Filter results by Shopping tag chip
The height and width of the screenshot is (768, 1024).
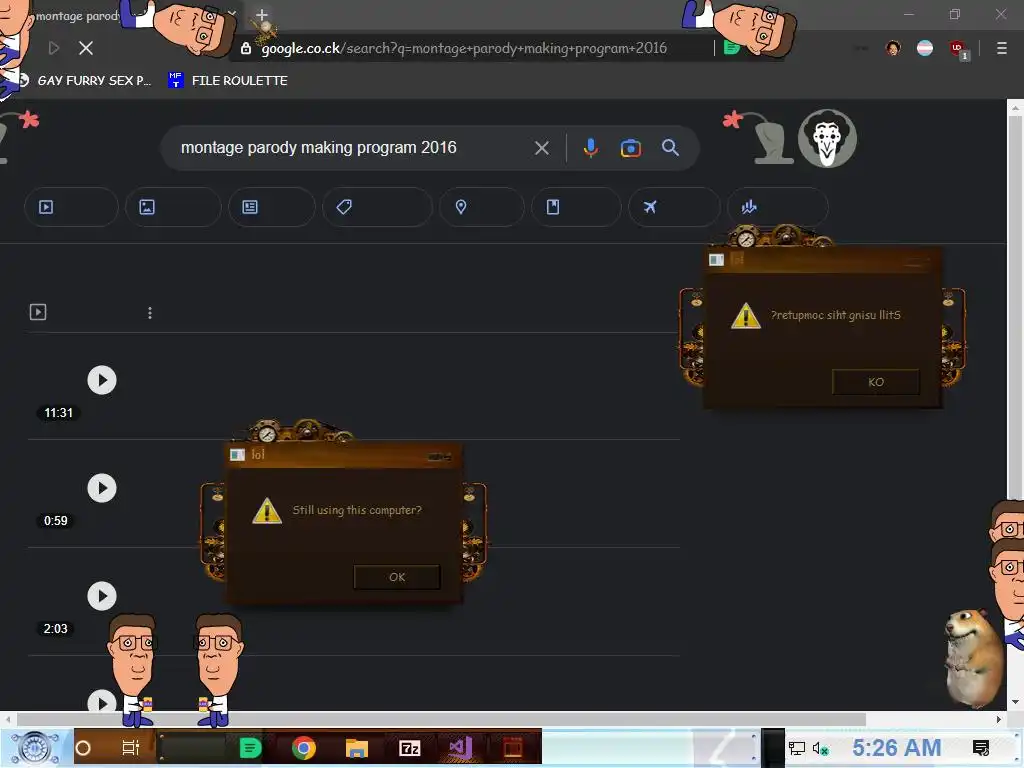[377, 207]
